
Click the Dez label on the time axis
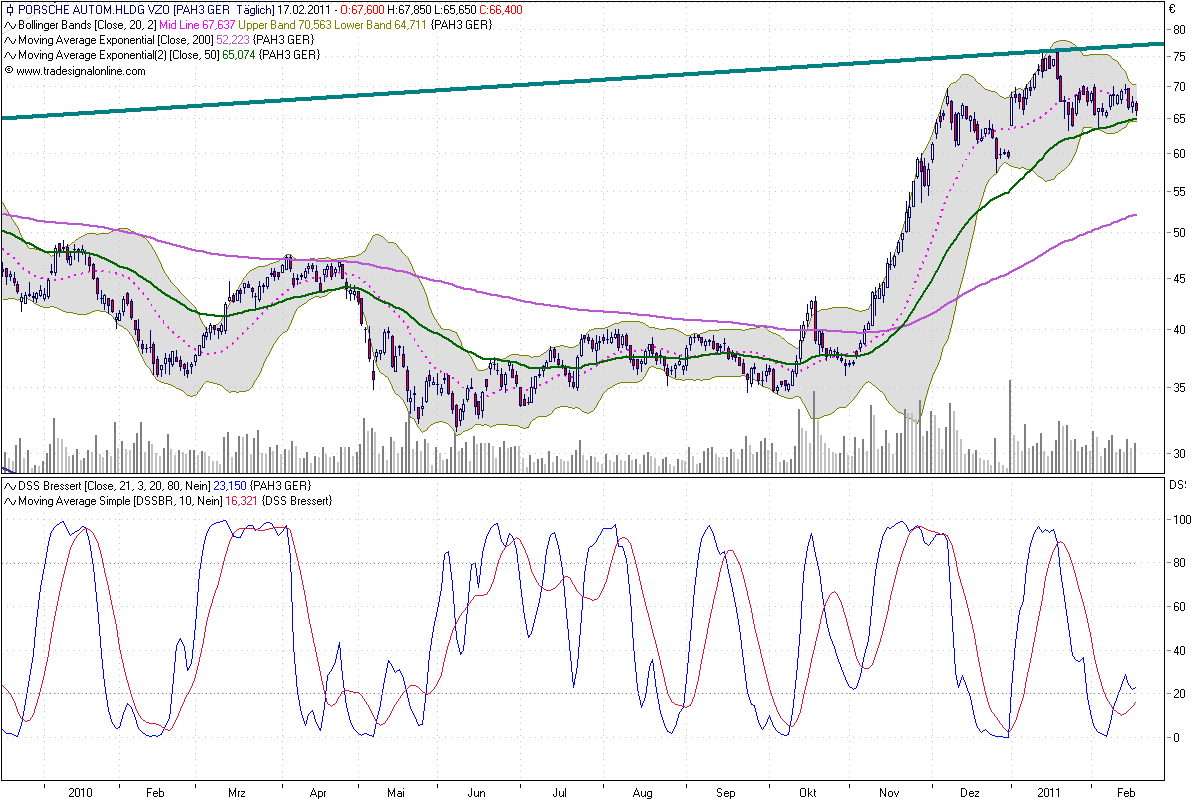tap(969, 792)
